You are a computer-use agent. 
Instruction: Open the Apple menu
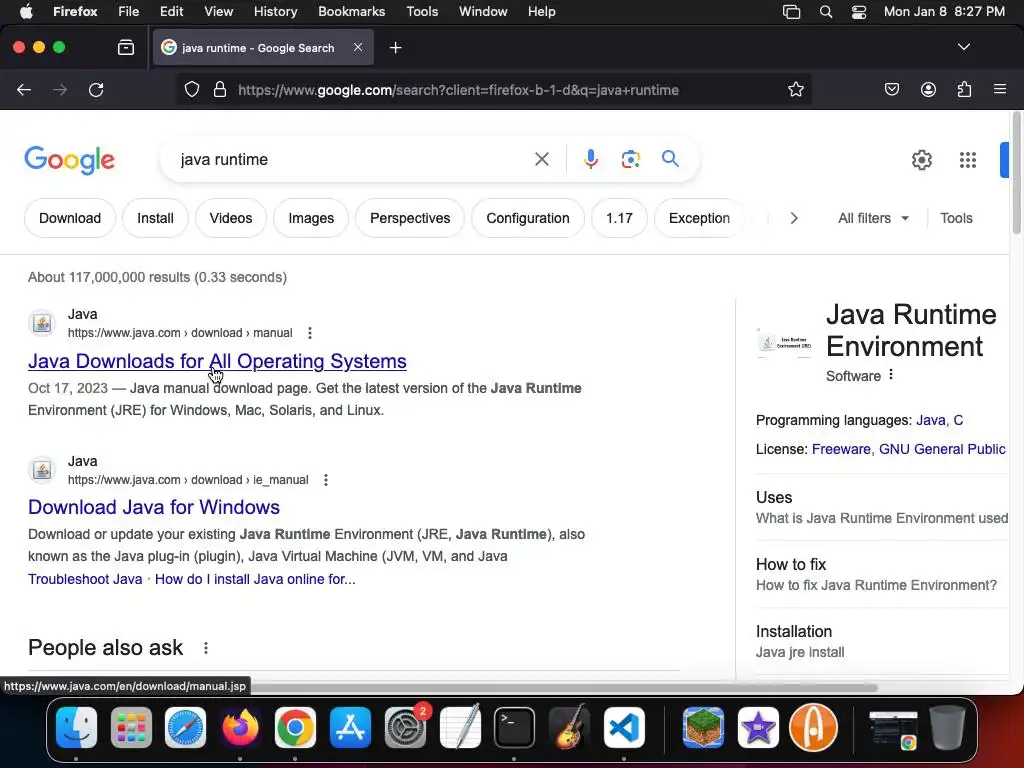(26, 12)
